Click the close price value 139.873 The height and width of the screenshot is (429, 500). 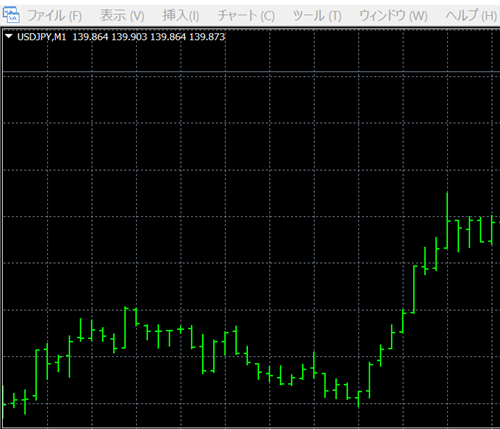[x=207, y=37]
